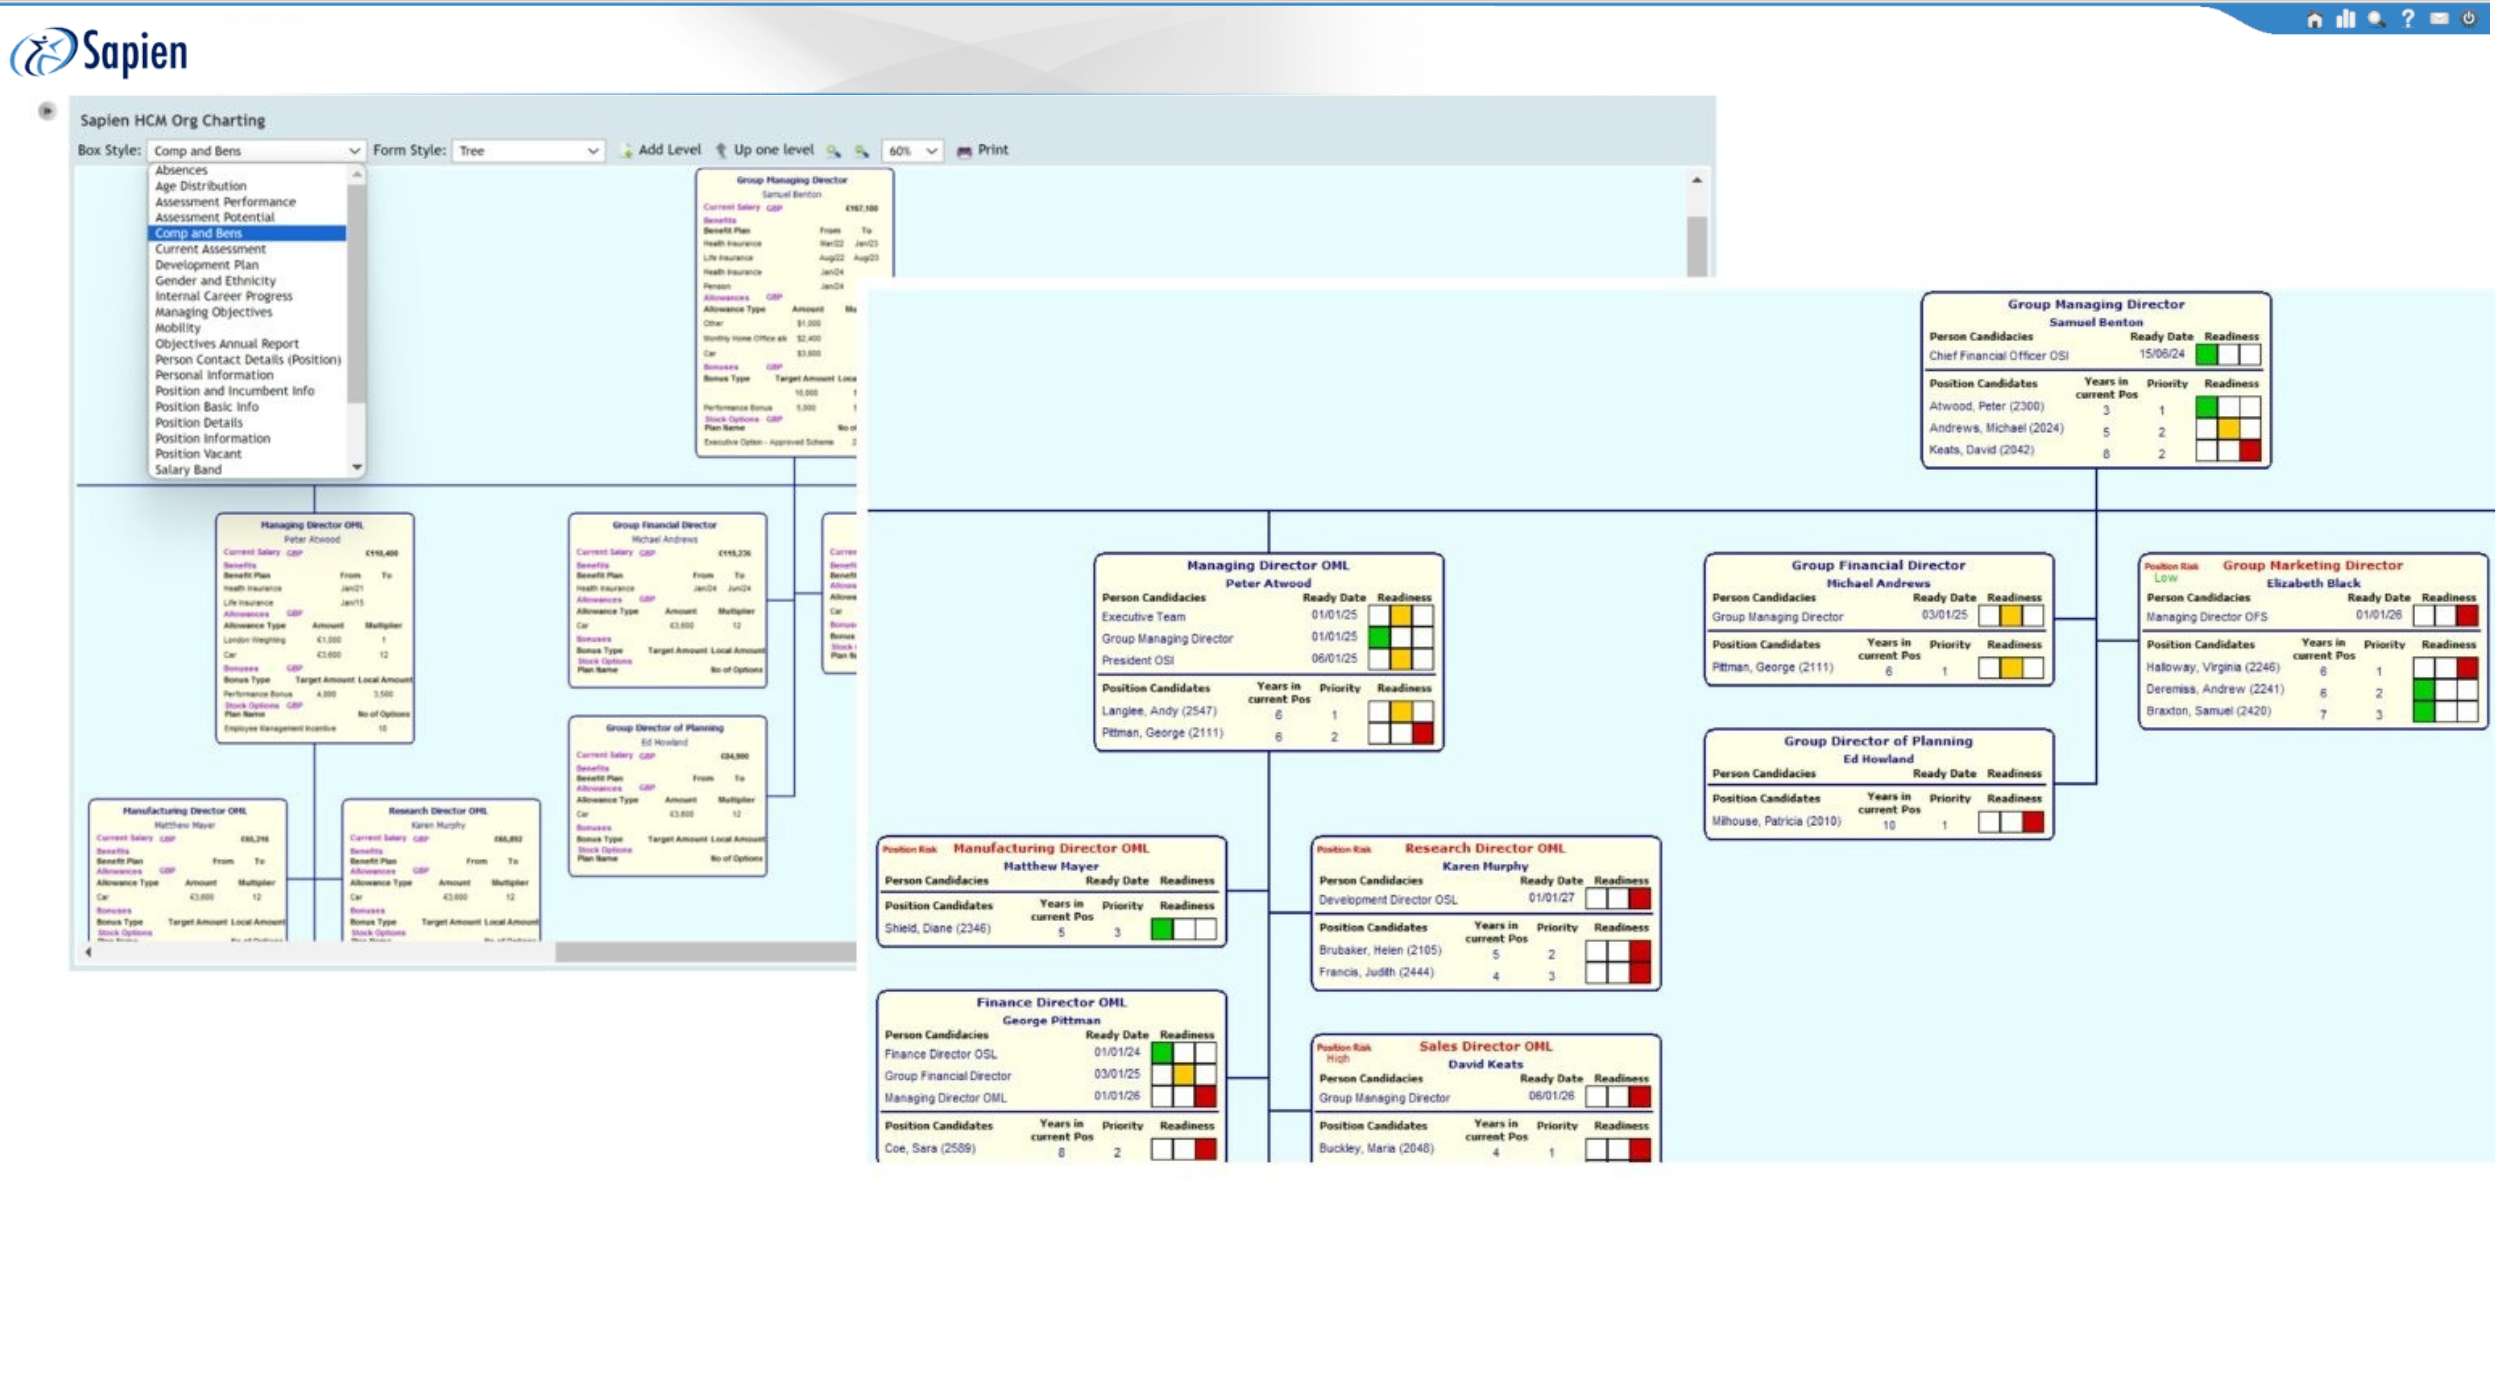Screen dimensions: 2500x1400
Task: Click candidate Atwood, Peter (2300)
Action: [1985, 407]
